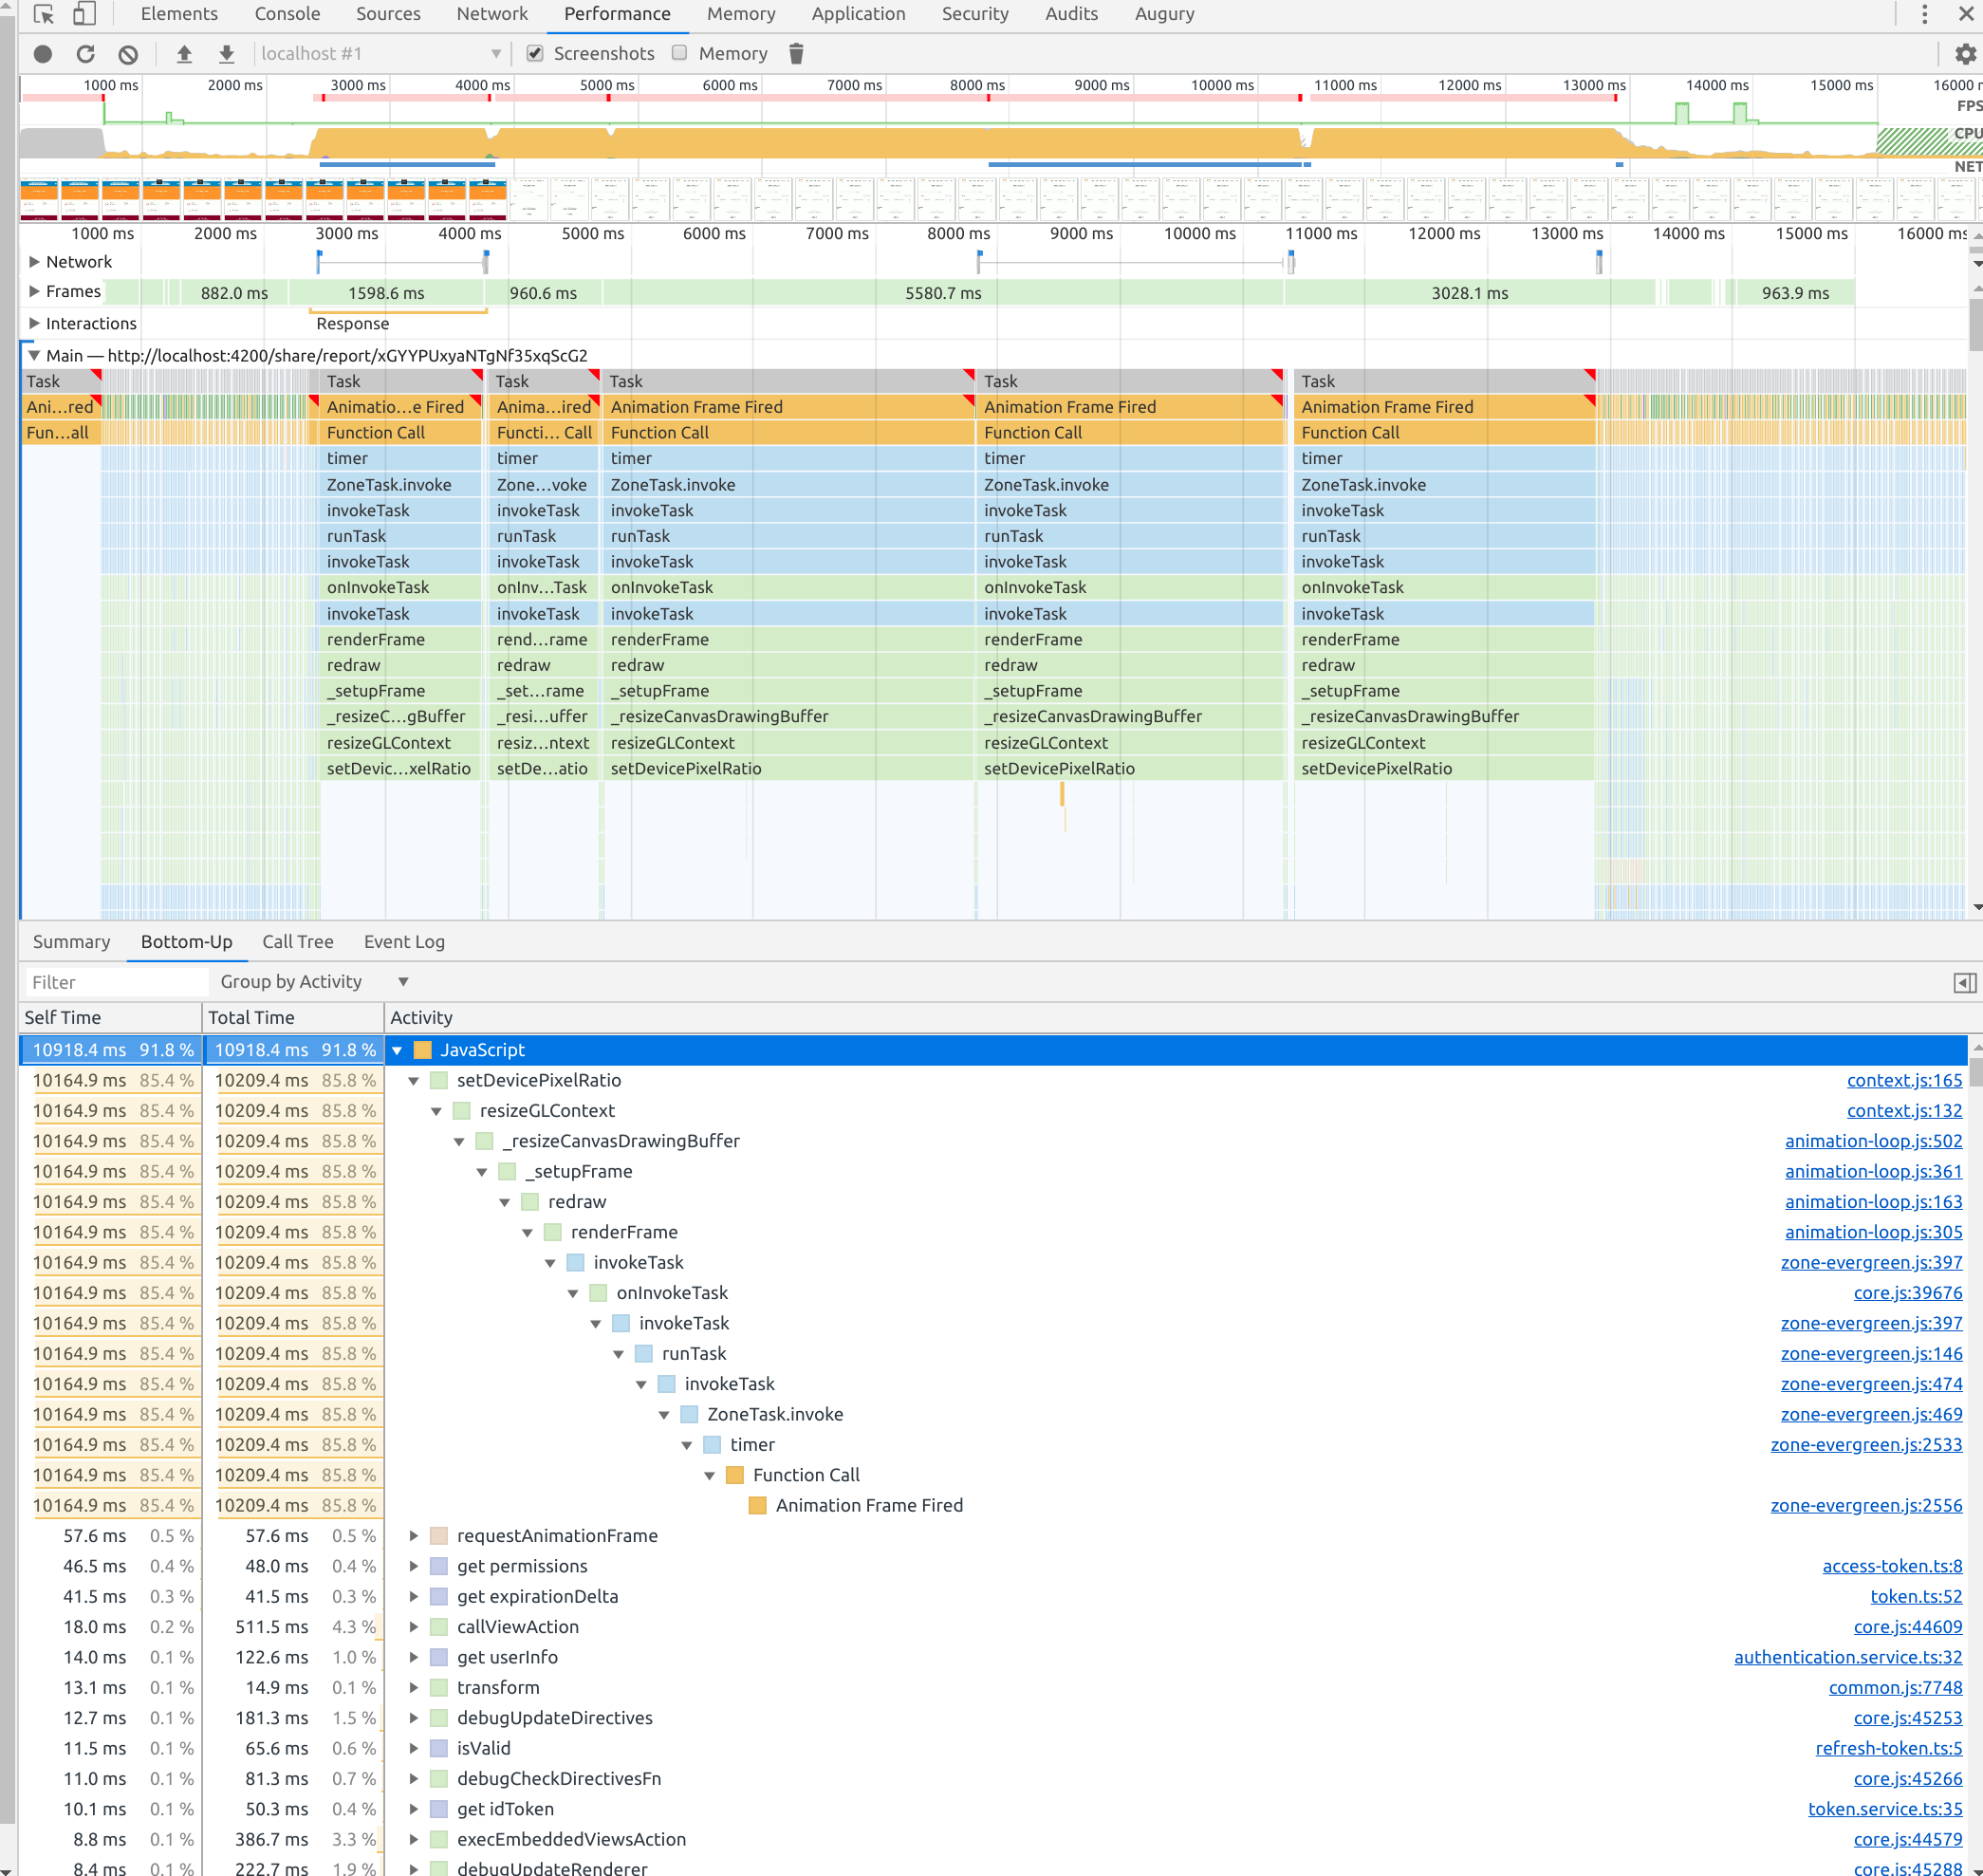The width and height of the screenshot is (1983, 1876).
Task: Select the Call Tree tab
Action: 298,942
